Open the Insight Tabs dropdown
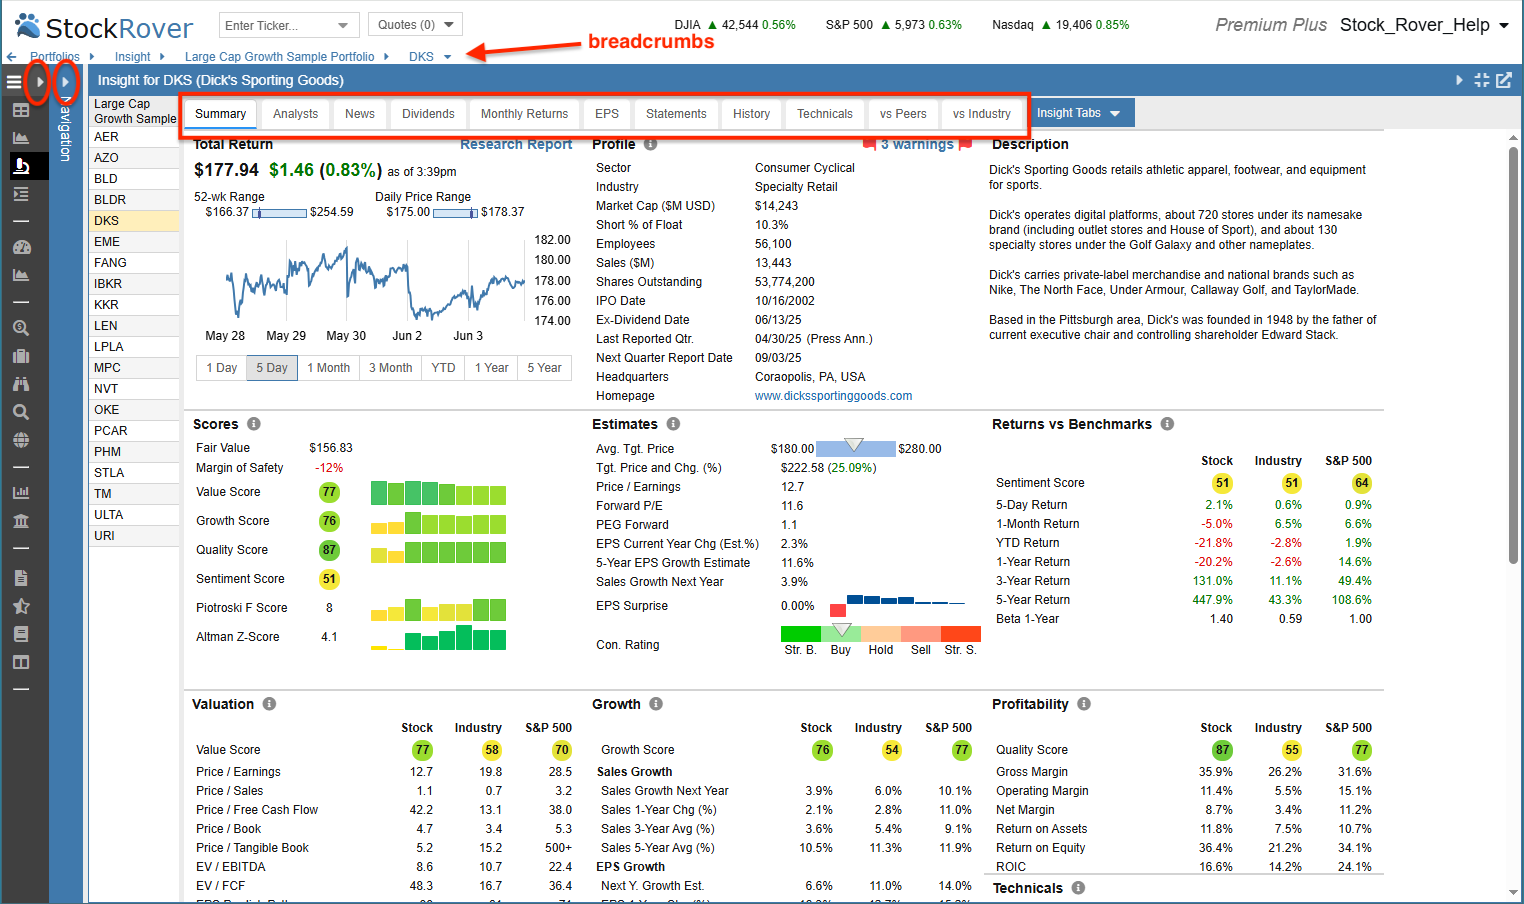 pyautogui.click(x=1079, y=113)
